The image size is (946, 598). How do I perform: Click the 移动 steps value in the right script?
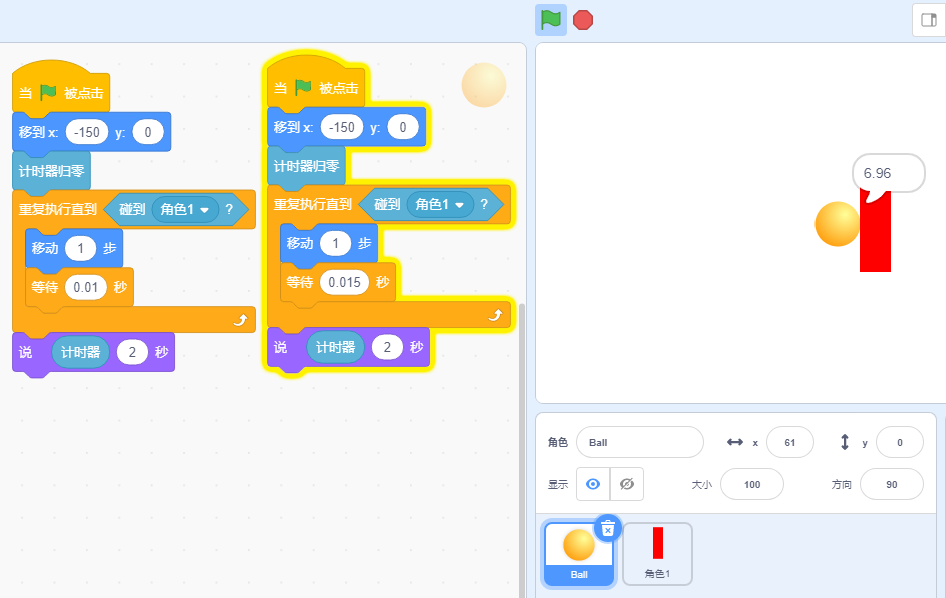pos(335,244)
